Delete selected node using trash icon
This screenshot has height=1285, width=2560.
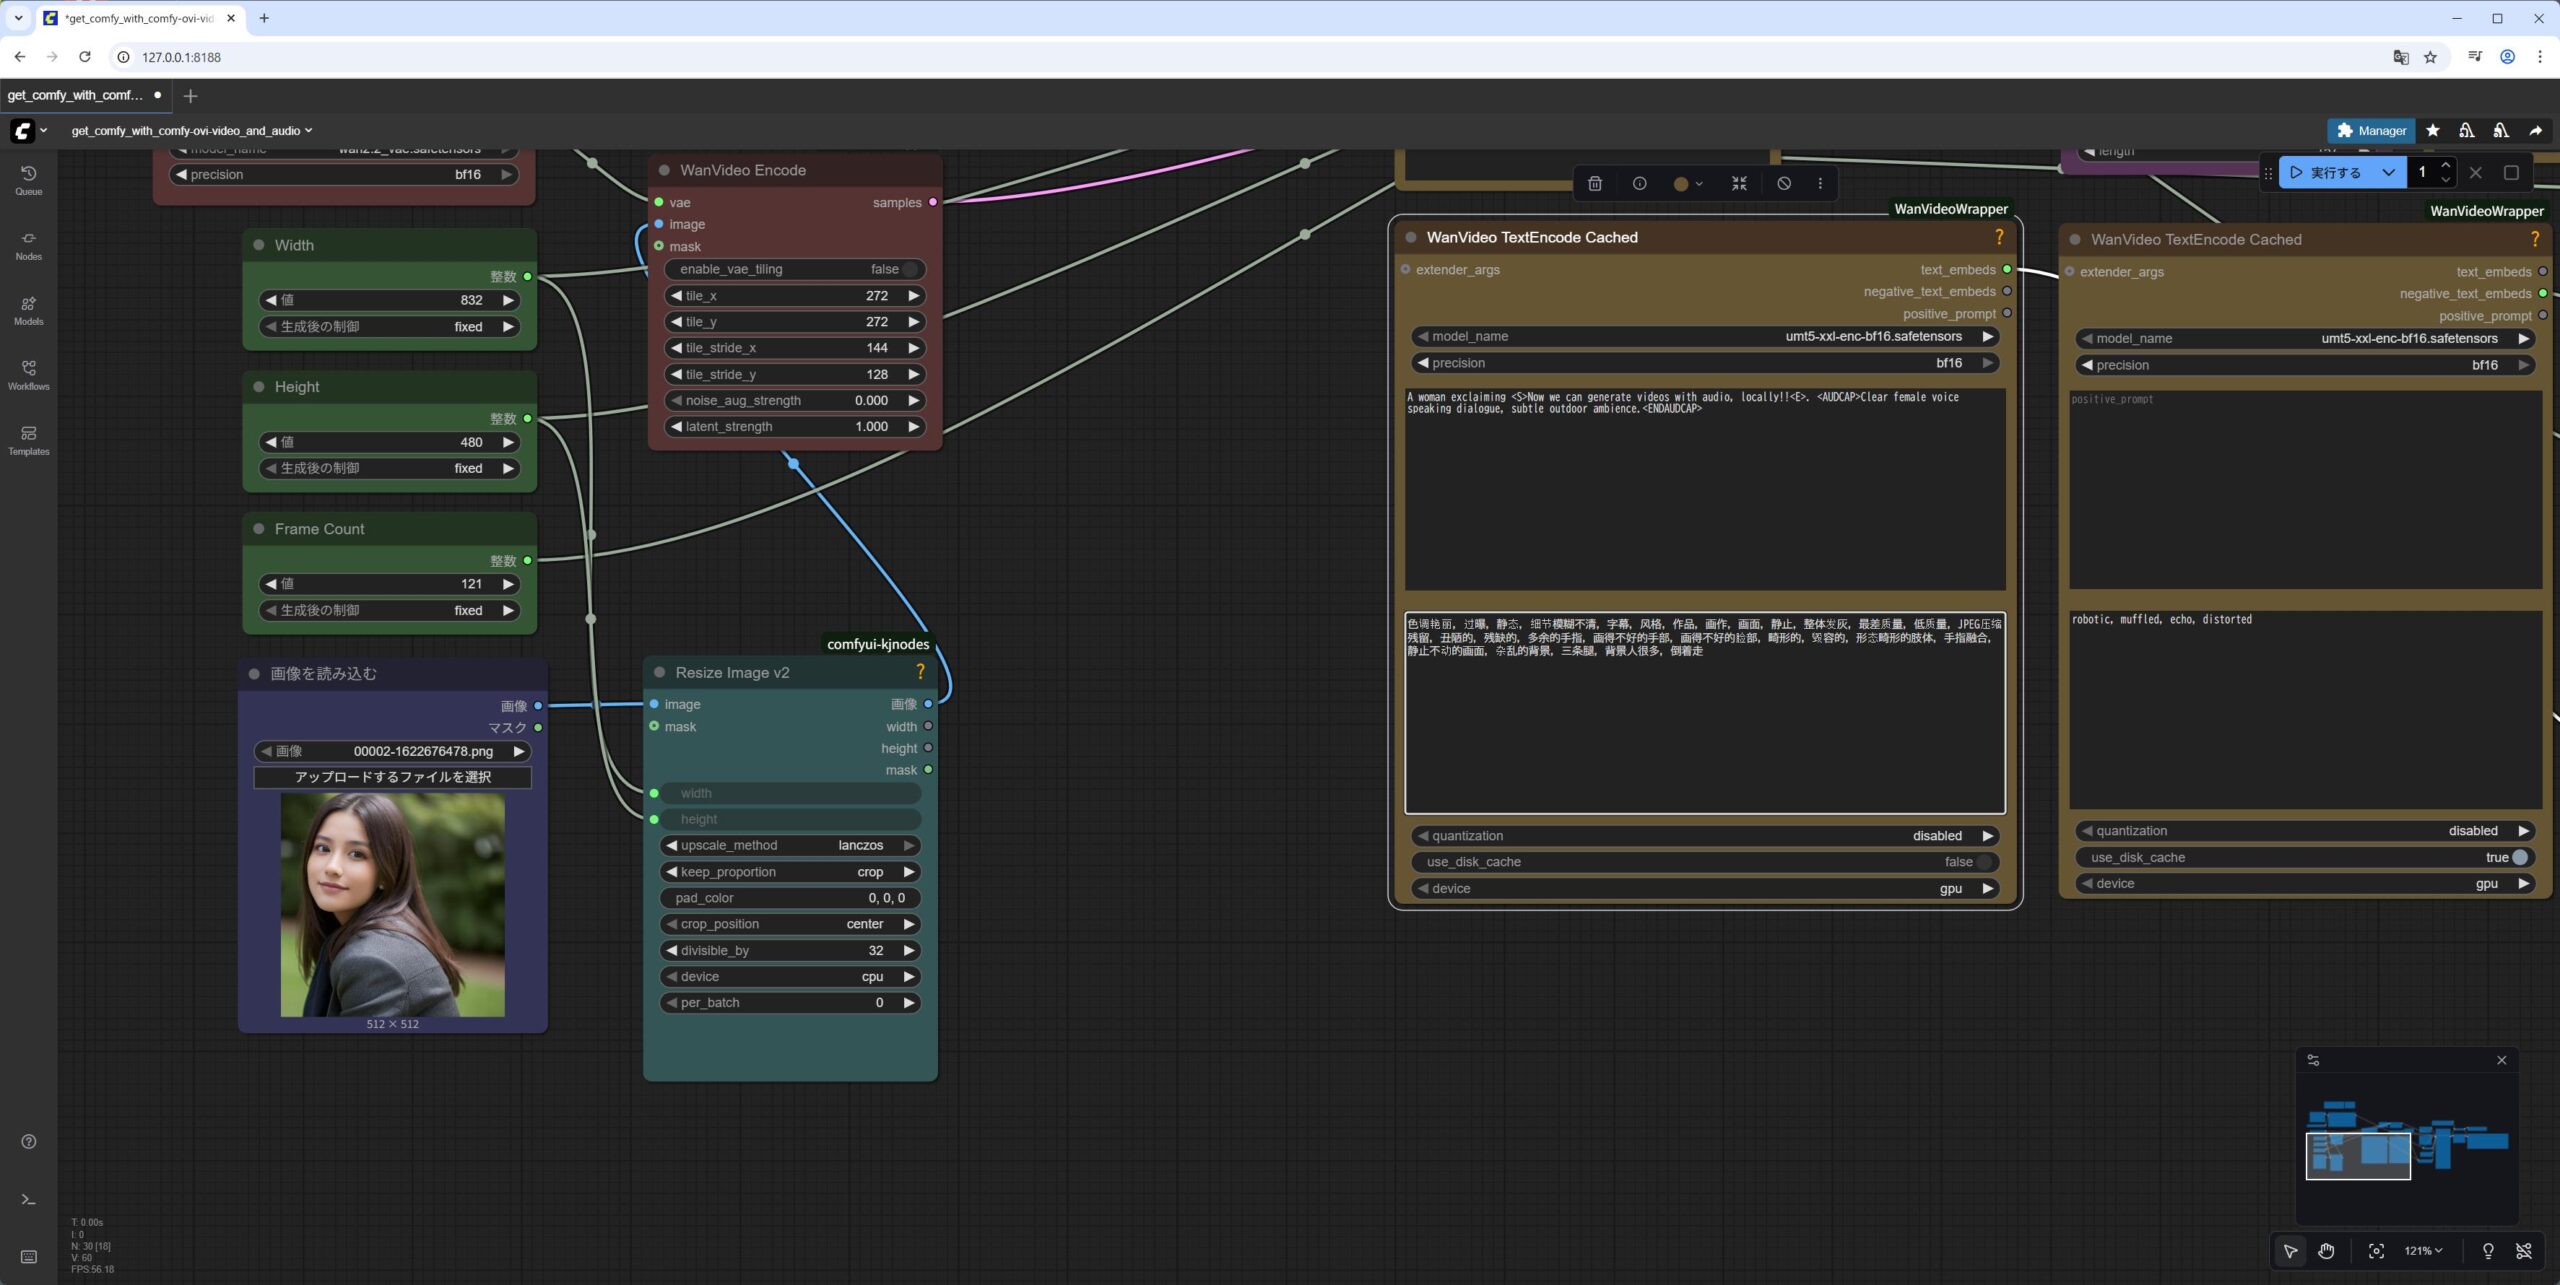click(x=1595, y=183)
